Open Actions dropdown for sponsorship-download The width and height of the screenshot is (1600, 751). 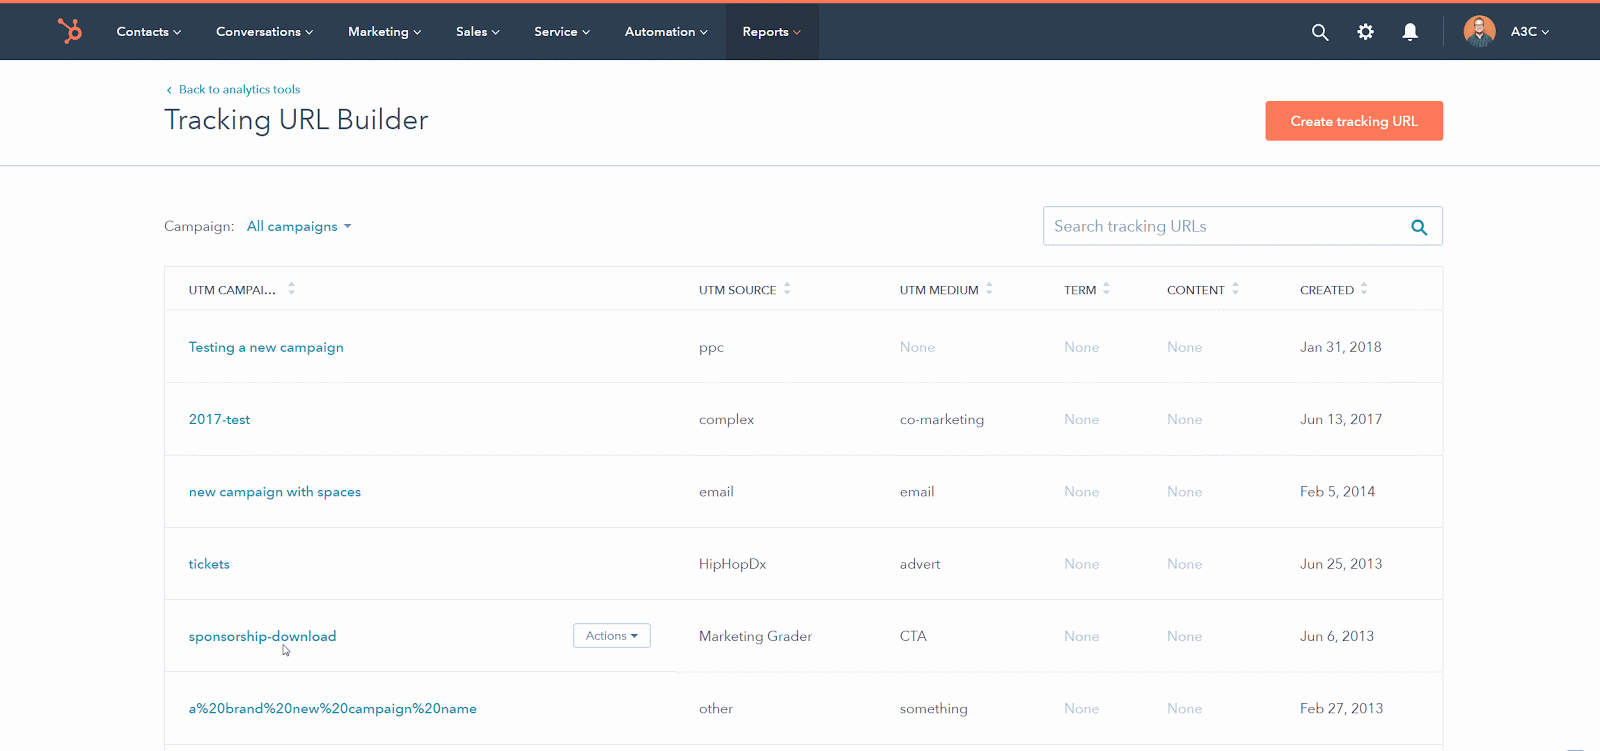click(x=612, y=636)
